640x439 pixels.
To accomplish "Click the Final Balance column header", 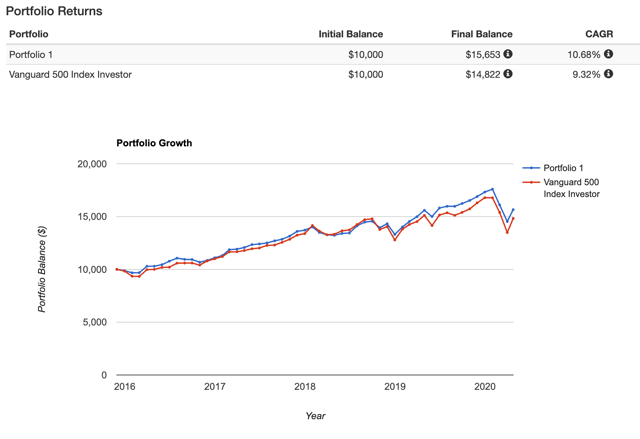I will click(x=482, y=34).
